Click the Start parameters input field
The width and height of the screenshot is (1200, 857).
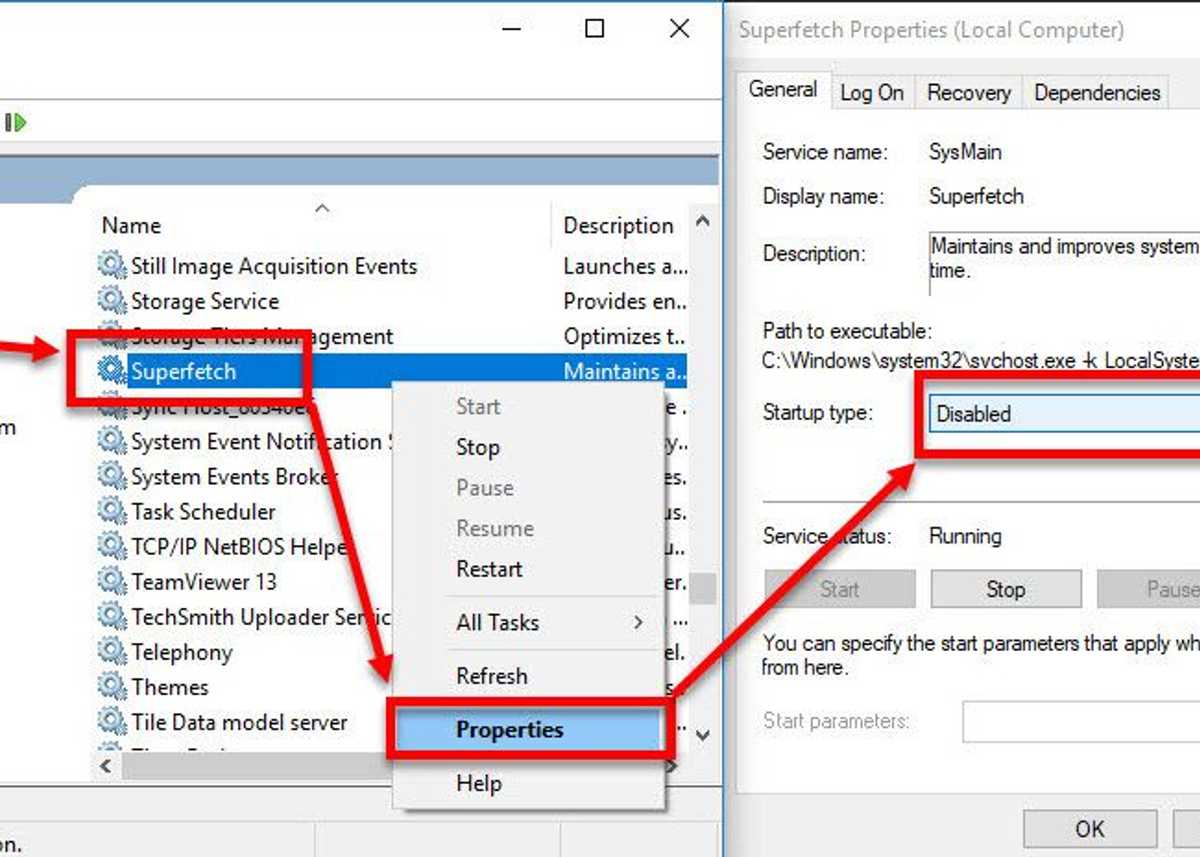point(1081,721)
